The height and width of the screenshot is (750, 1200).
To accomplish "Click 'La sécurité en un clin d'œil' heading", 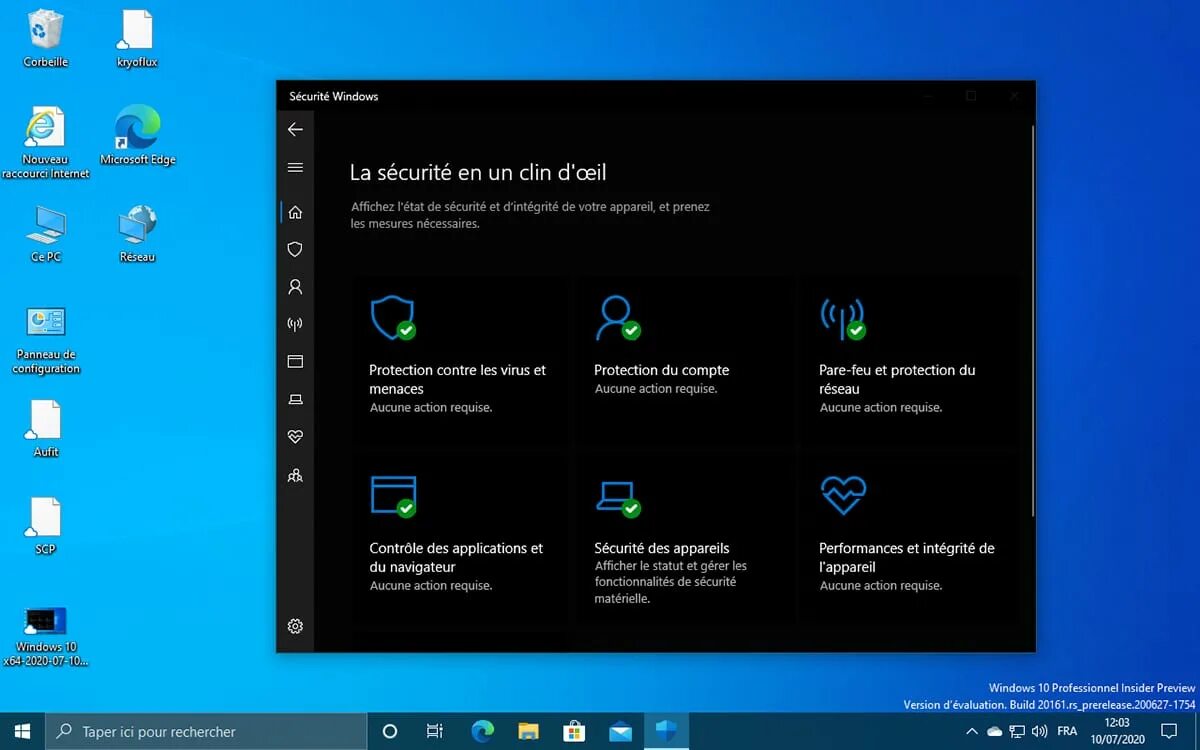I will (478, 172).
